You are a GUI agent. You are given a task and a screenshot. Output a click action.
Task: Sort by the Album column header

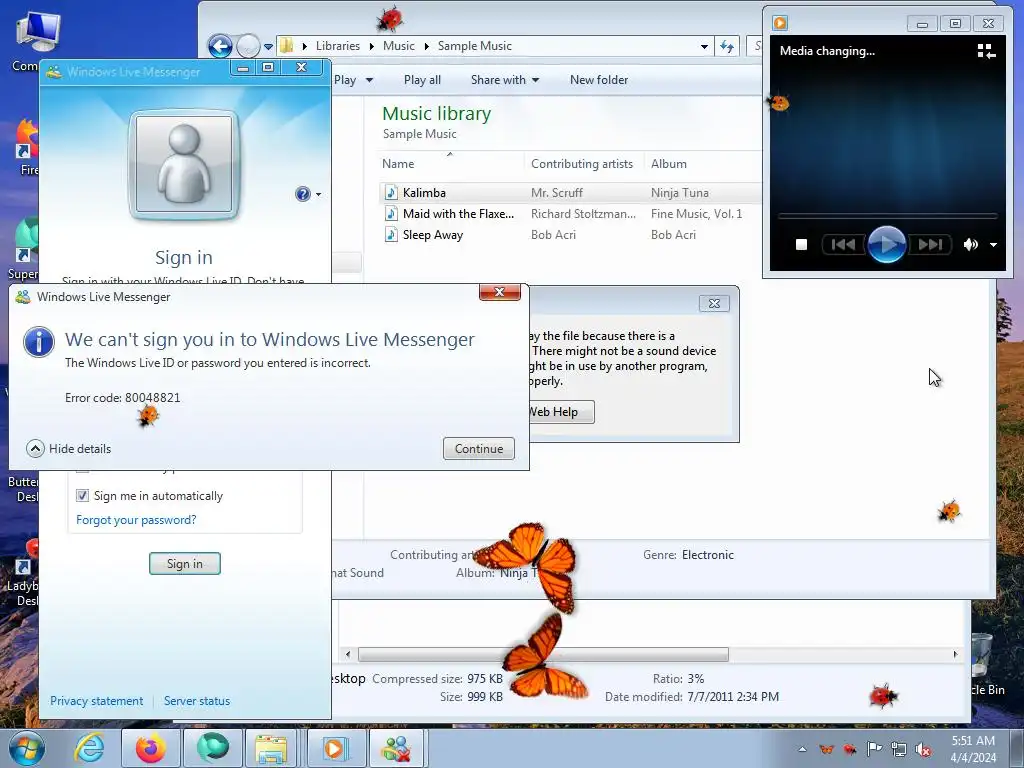coord(702,164)
